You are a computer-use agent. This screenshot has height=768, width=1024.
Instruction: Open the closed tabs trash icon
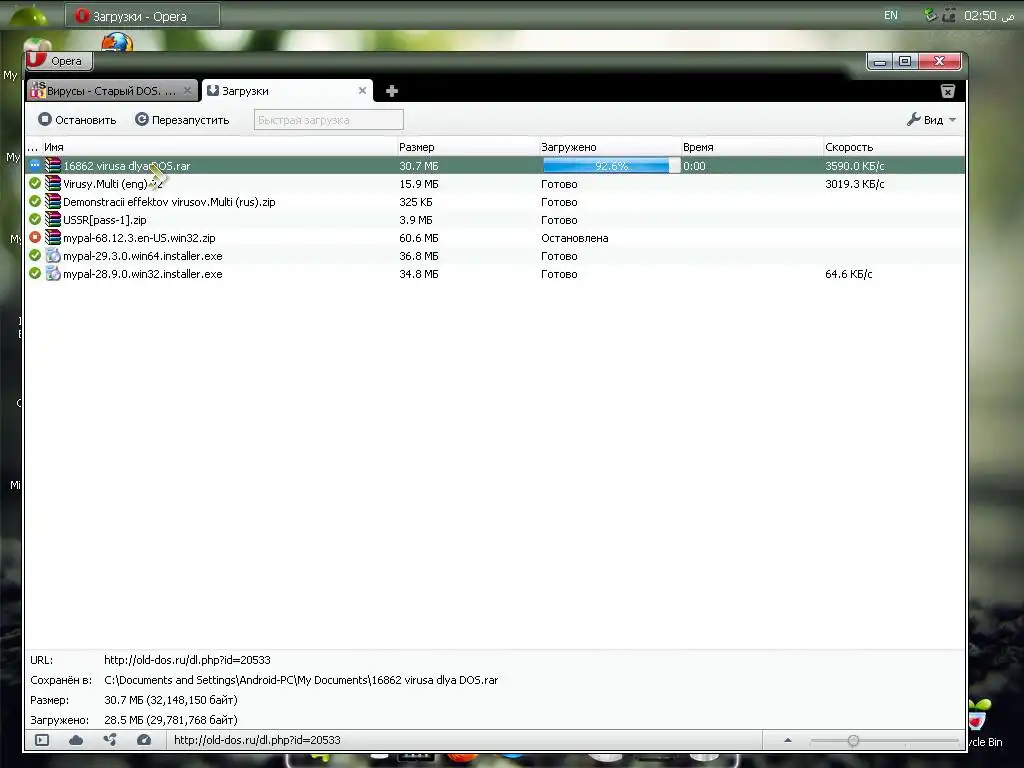(948, 91)
